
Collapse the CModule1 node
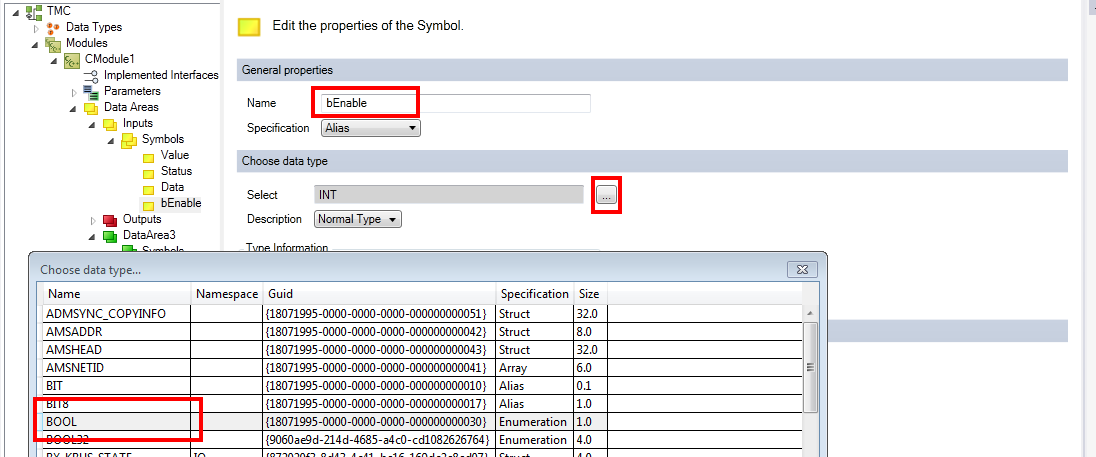(54, 60)
